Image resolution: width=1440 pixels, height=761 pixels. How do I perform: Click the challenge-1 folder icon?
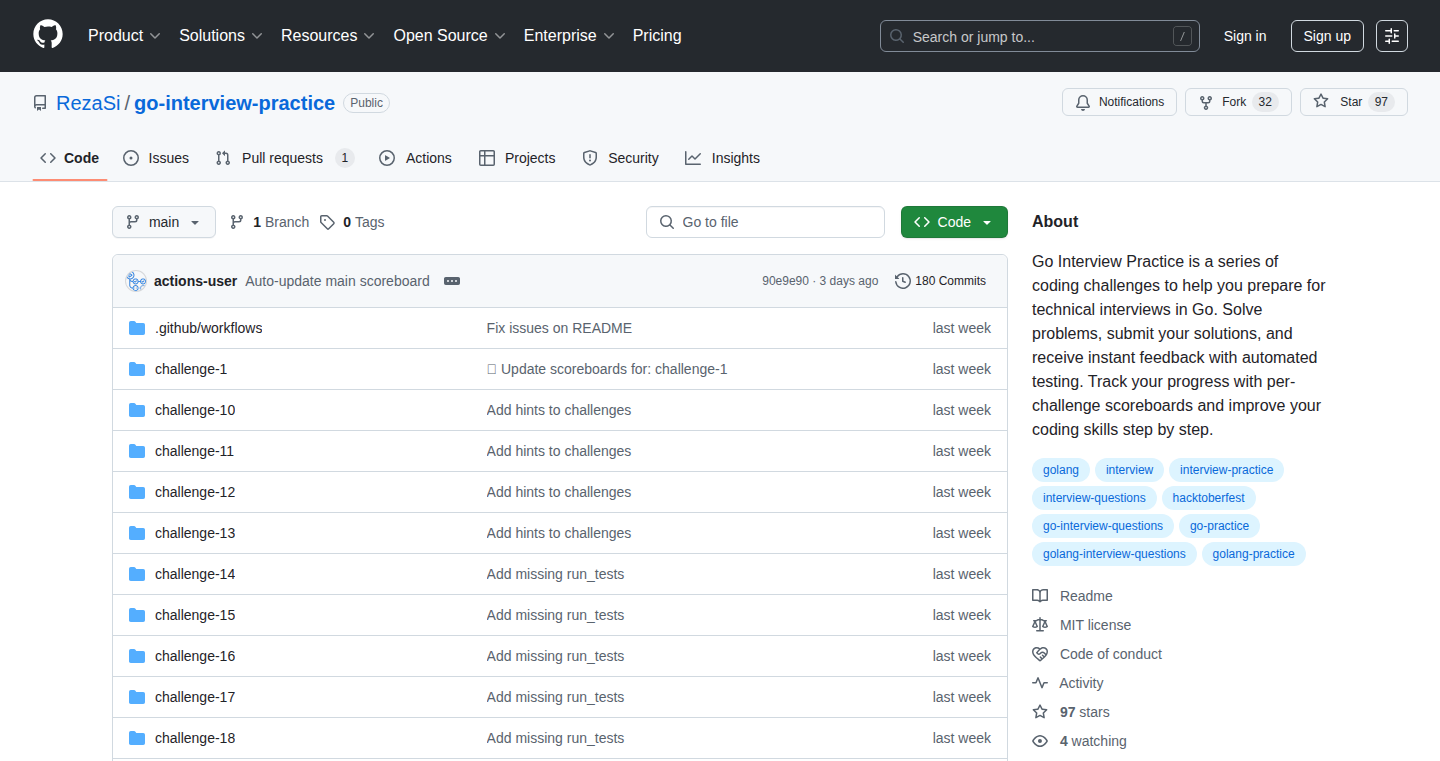(137, 369)
